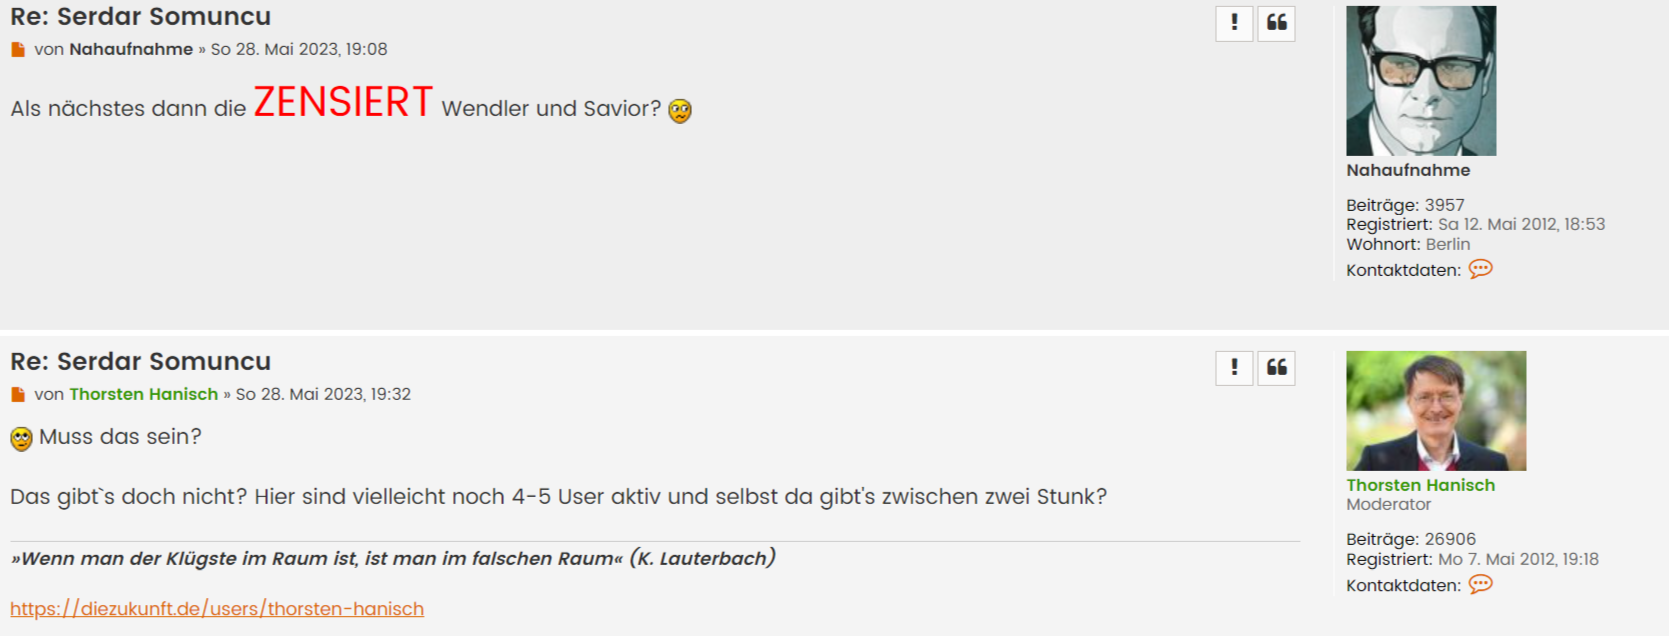Open Nahaufnahme's Kontaktdaten speech bubble
Image resolution: width=1669 pixels, height=636 pixels.
pos(1480,269)
